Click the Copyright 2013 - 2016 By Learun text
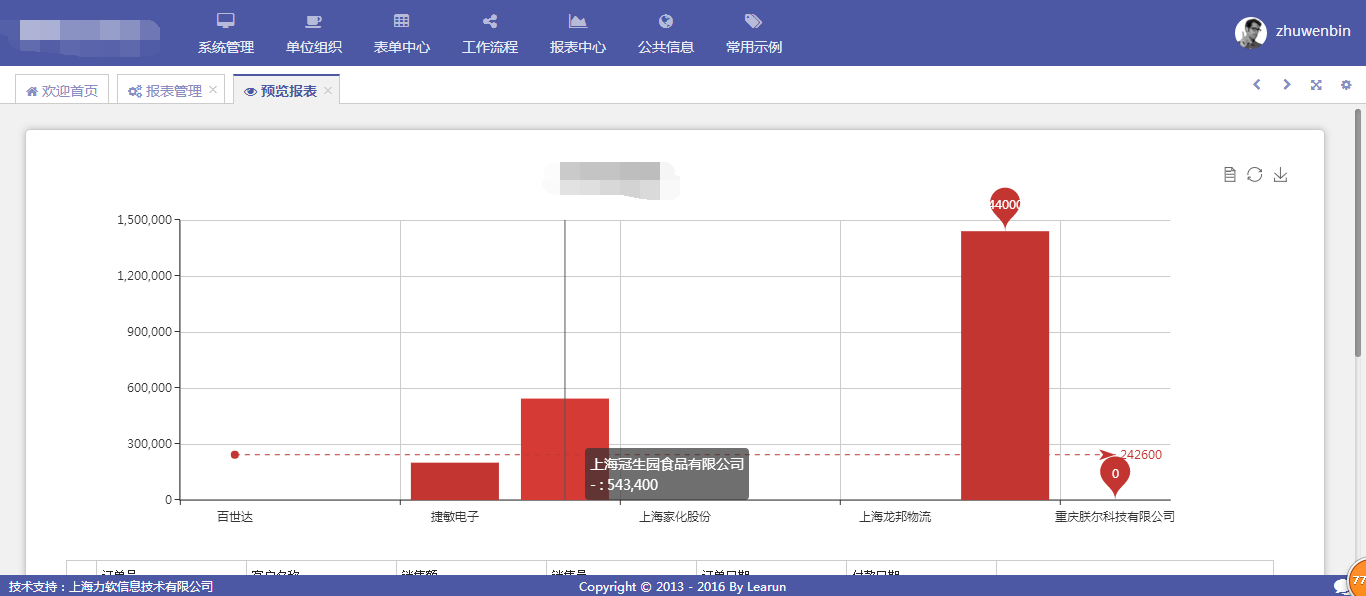This screenshot has width=1366, height=596. (682, 587)
